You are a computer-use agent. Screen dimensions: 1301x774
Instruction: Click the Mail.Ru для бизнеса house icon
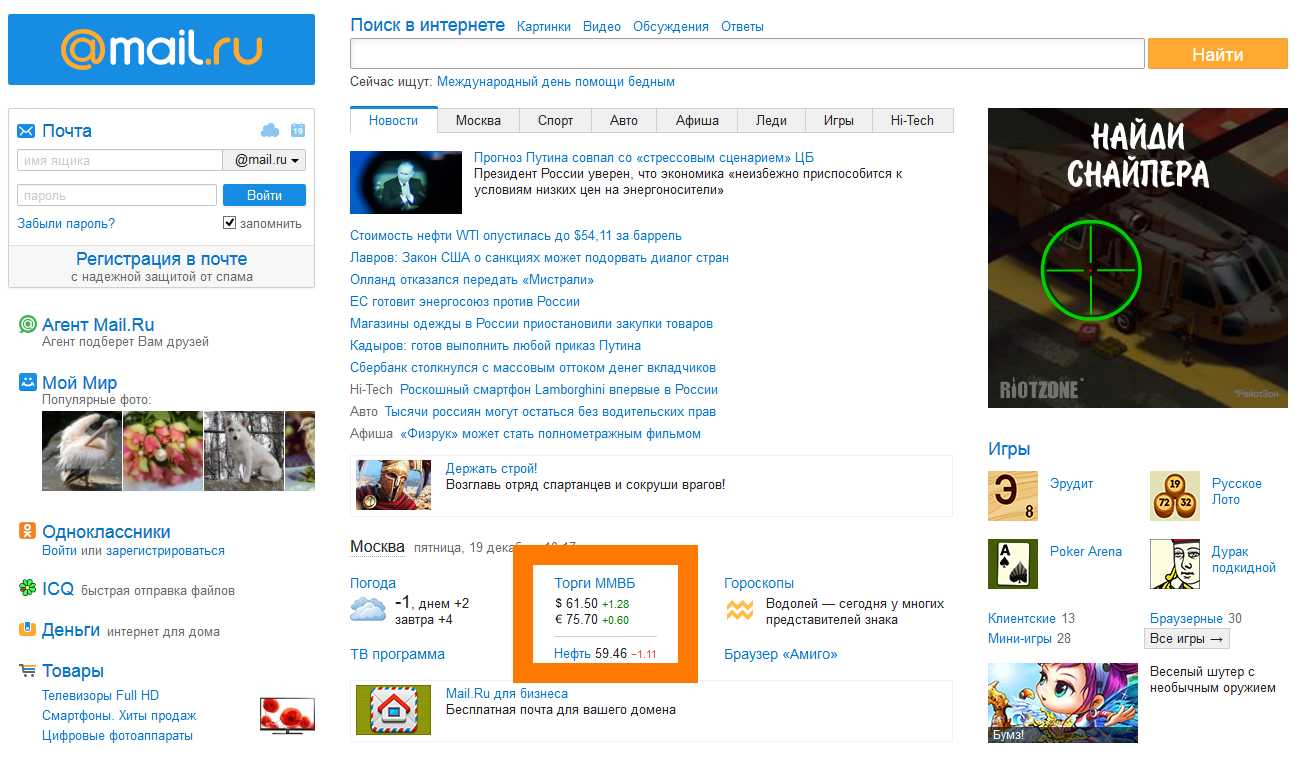pyautogui.click(x=394, y=710)
